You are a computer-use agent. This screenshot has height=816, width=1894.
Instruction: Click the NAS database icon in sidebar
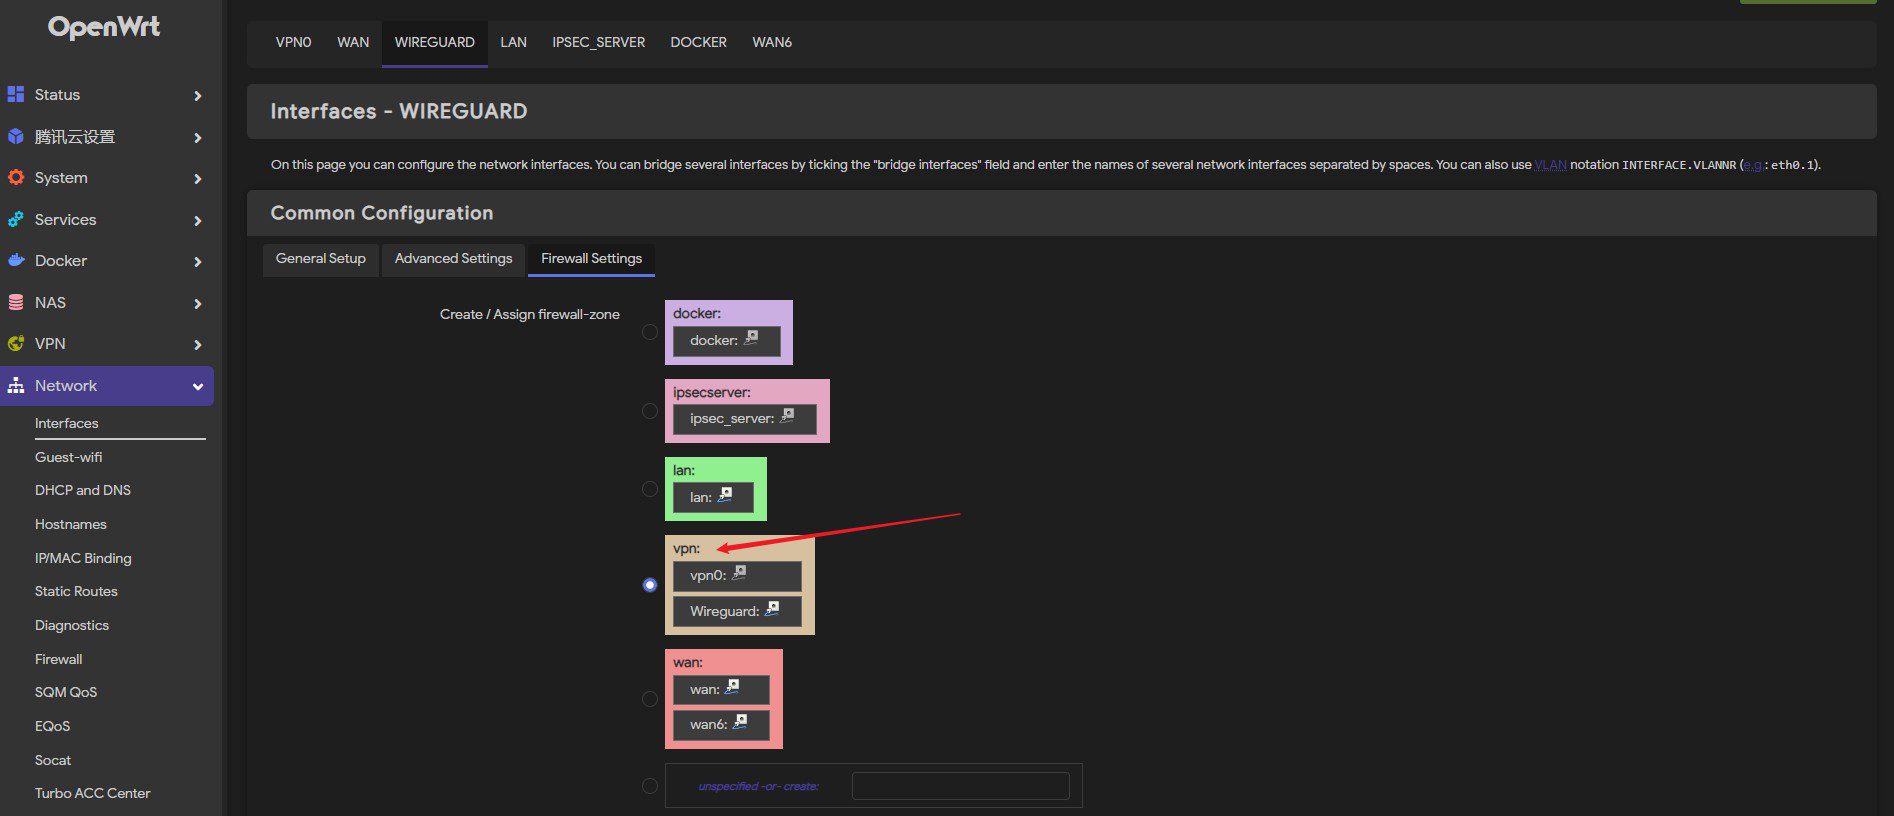coord(16,302)
